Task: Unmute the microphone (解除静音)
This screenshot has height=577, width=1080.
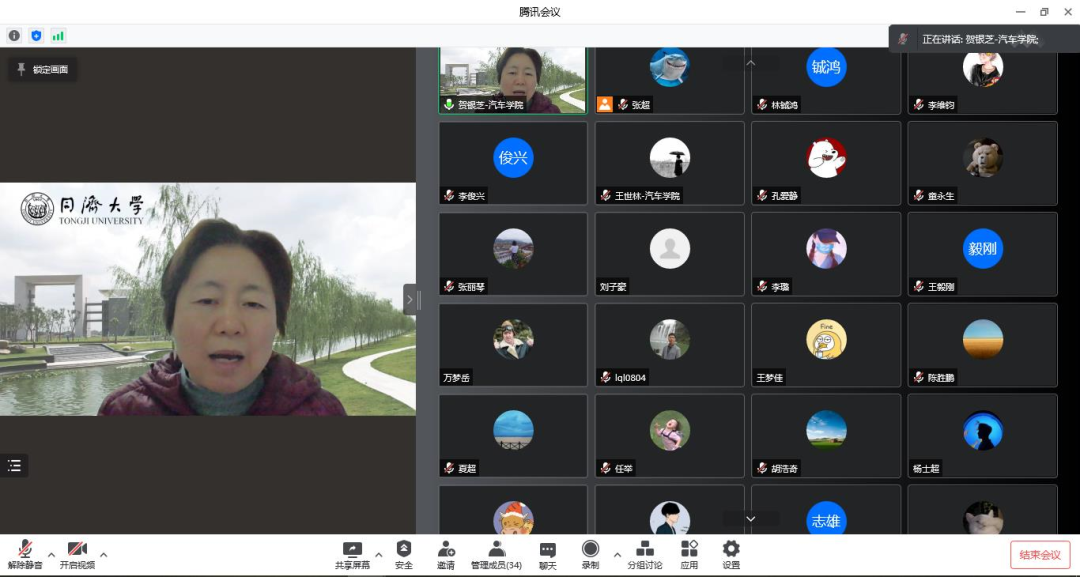Action: (x=25, y=554)
